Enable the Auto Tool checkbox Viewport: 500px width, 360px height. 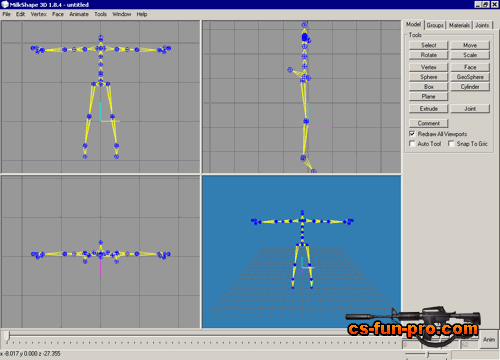[412, 144]
